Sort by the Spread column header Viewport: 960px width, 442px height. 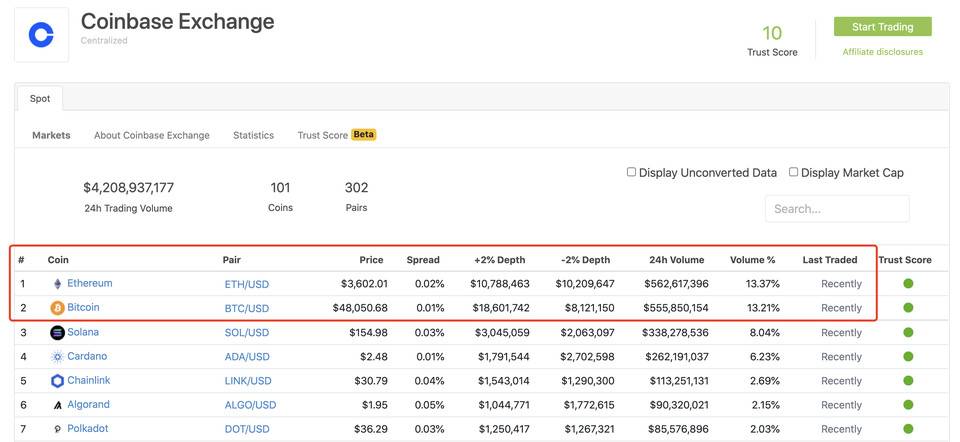pos(423,260)
